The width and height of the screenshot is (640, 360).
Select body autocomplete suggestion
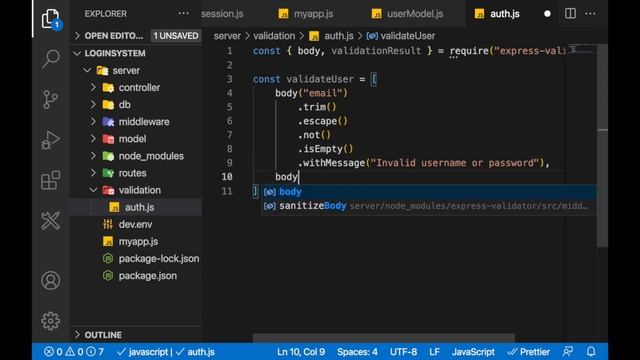(429, 191)
